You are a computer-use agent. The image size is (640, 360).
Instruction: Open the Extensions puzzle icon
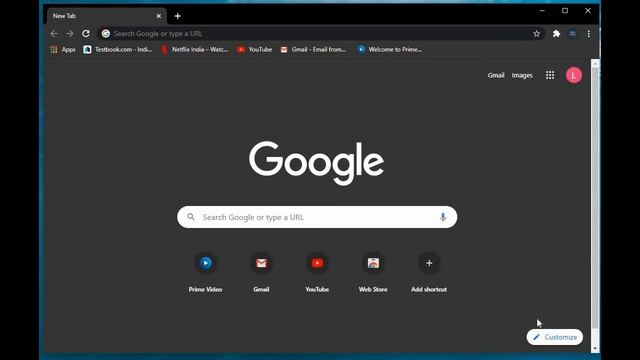pyautogui.click(x=556, y=34)
